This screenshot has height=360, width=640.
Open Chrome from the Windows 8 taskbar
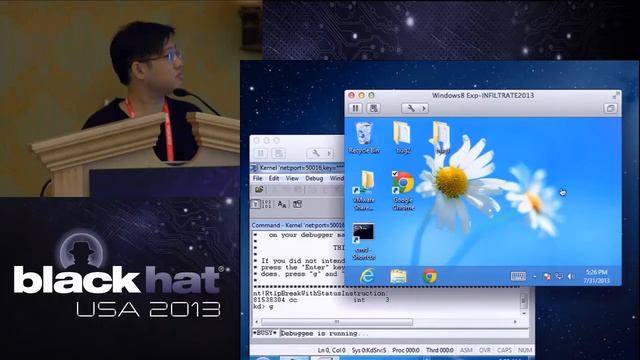coord(429,276)
